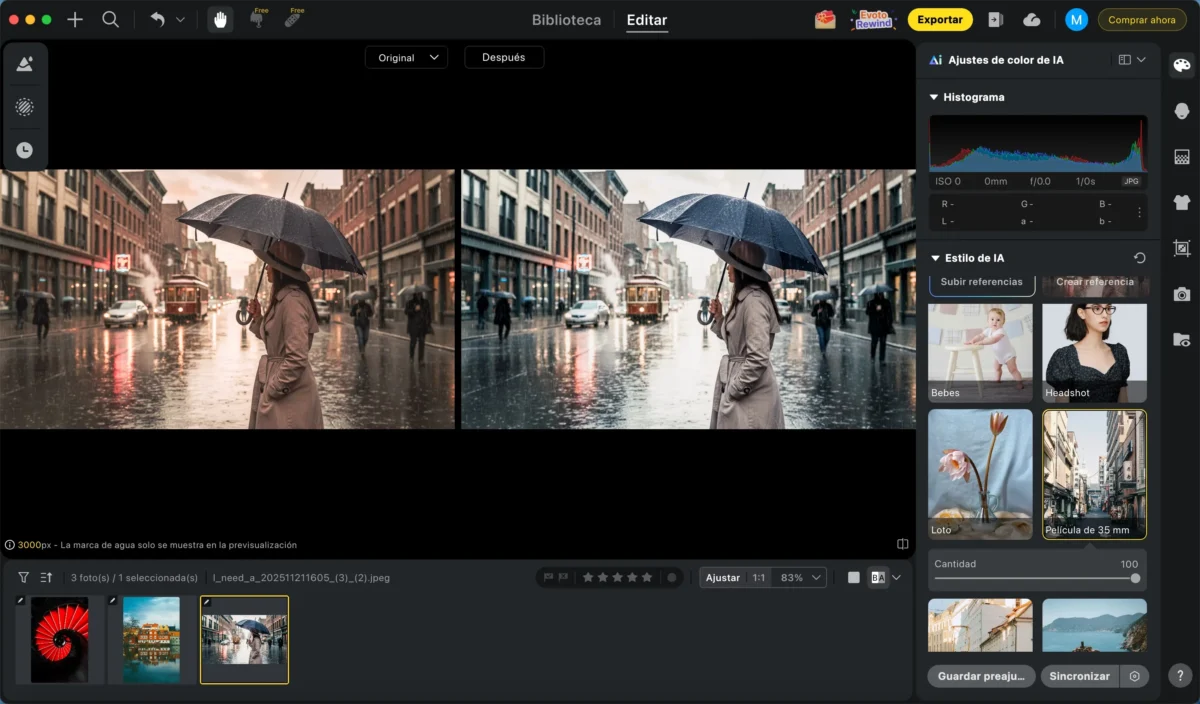Toggle the single view square mode
The width and height of the screenshot is (1200, 704).
tap(853, 577)
